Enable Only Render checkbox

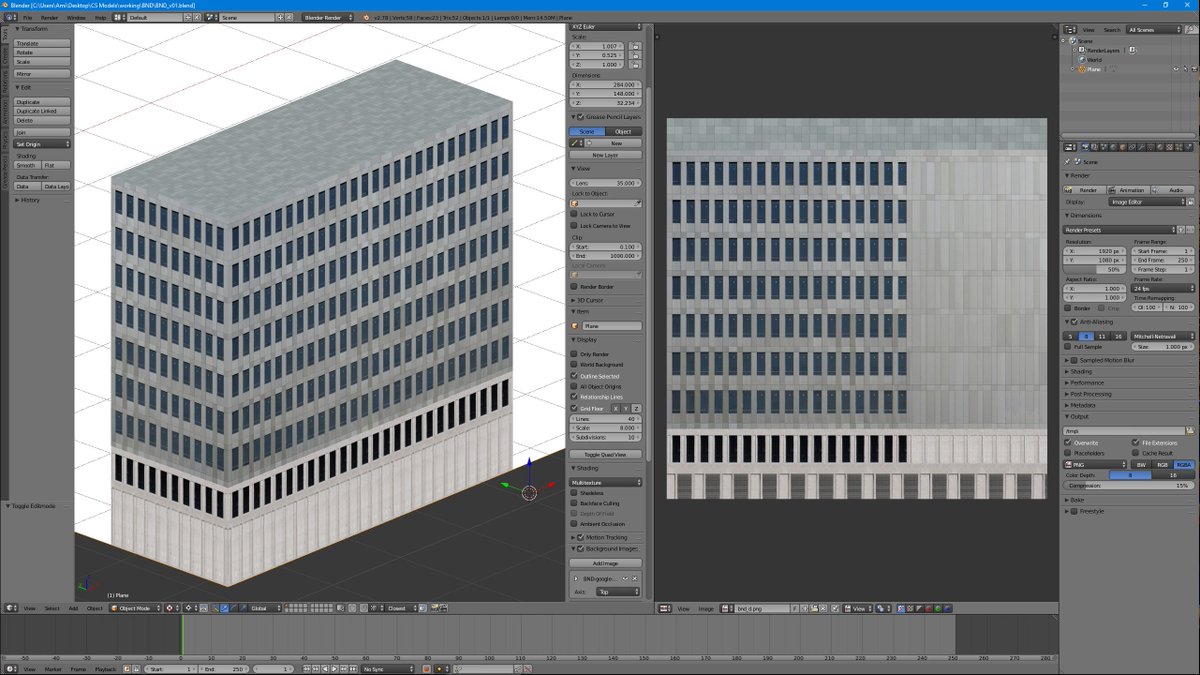click(x=574, y=354)
